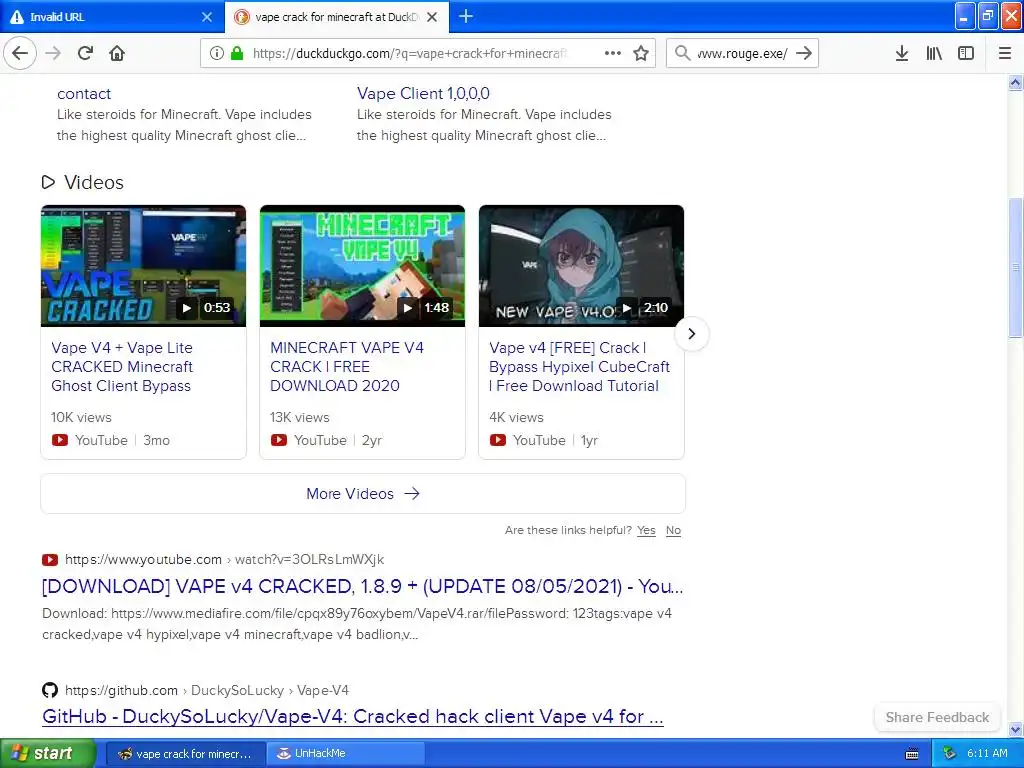This screenshot has height=768, width=1024.
Task: Bookmark this page with the star
Action: tap(641, 53)
